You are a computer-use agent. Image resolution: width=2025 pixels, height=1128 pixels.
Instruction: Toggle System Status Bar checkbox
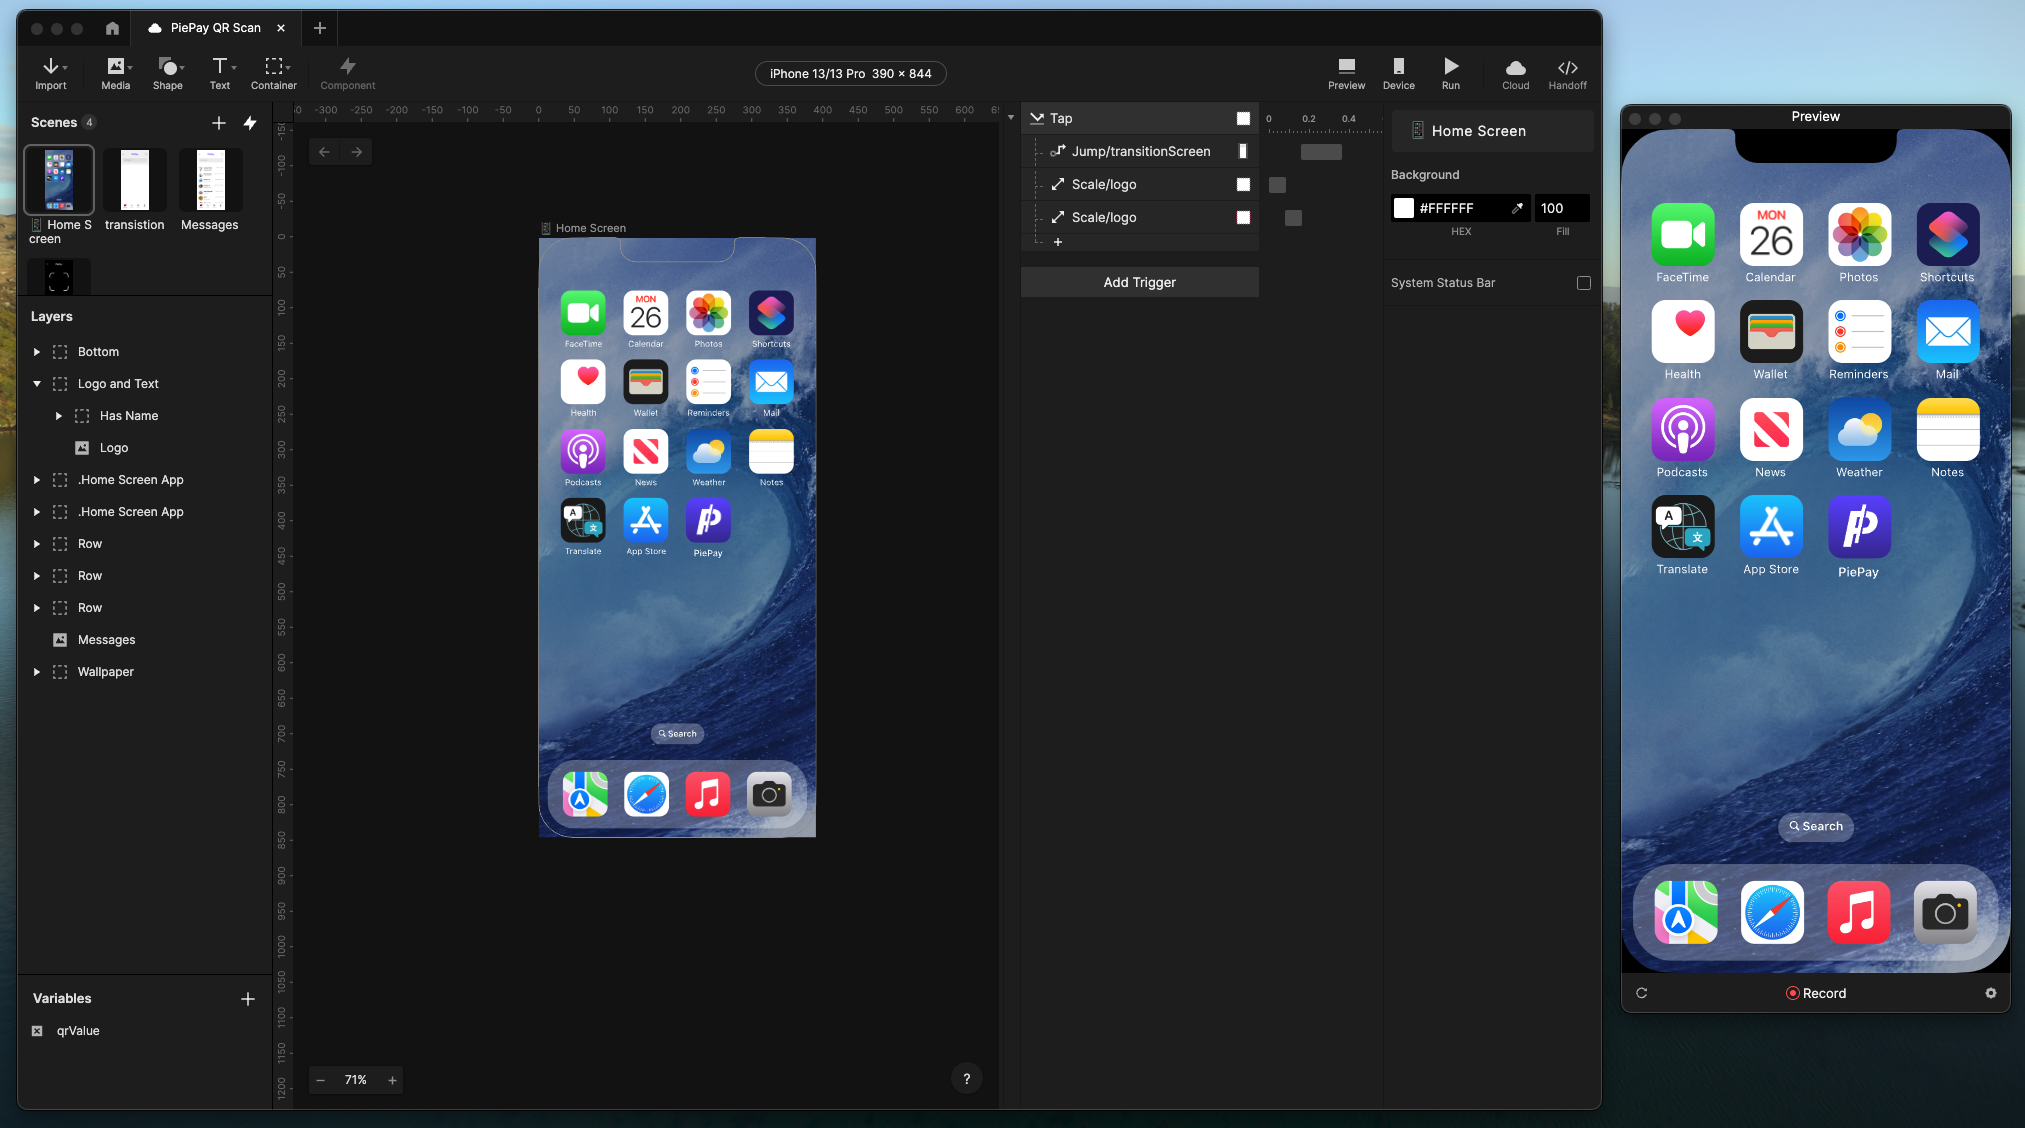pos(1583,283)
